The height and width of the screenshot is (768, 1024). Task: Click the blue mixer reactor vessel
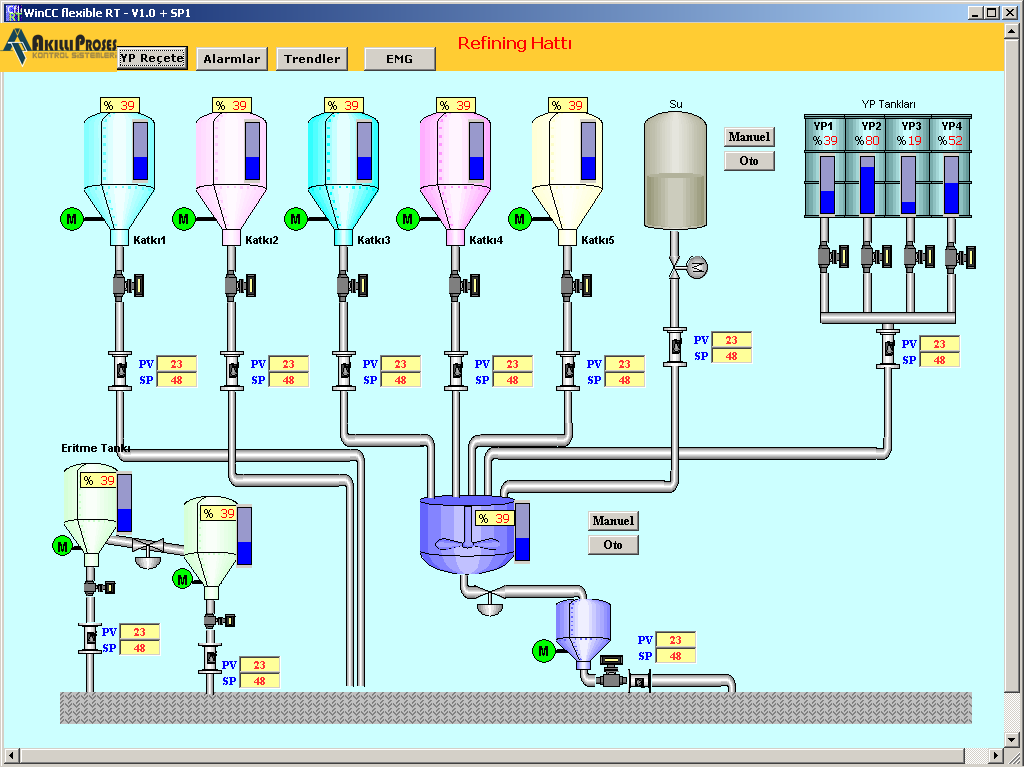[x=462, y=535]
